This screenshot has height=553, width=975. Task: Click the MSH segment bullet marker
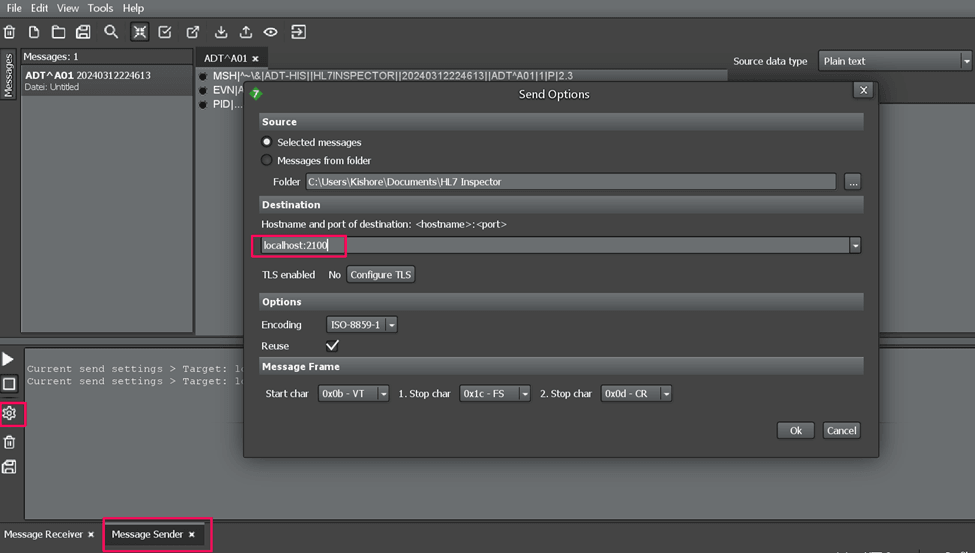[203, 77]
